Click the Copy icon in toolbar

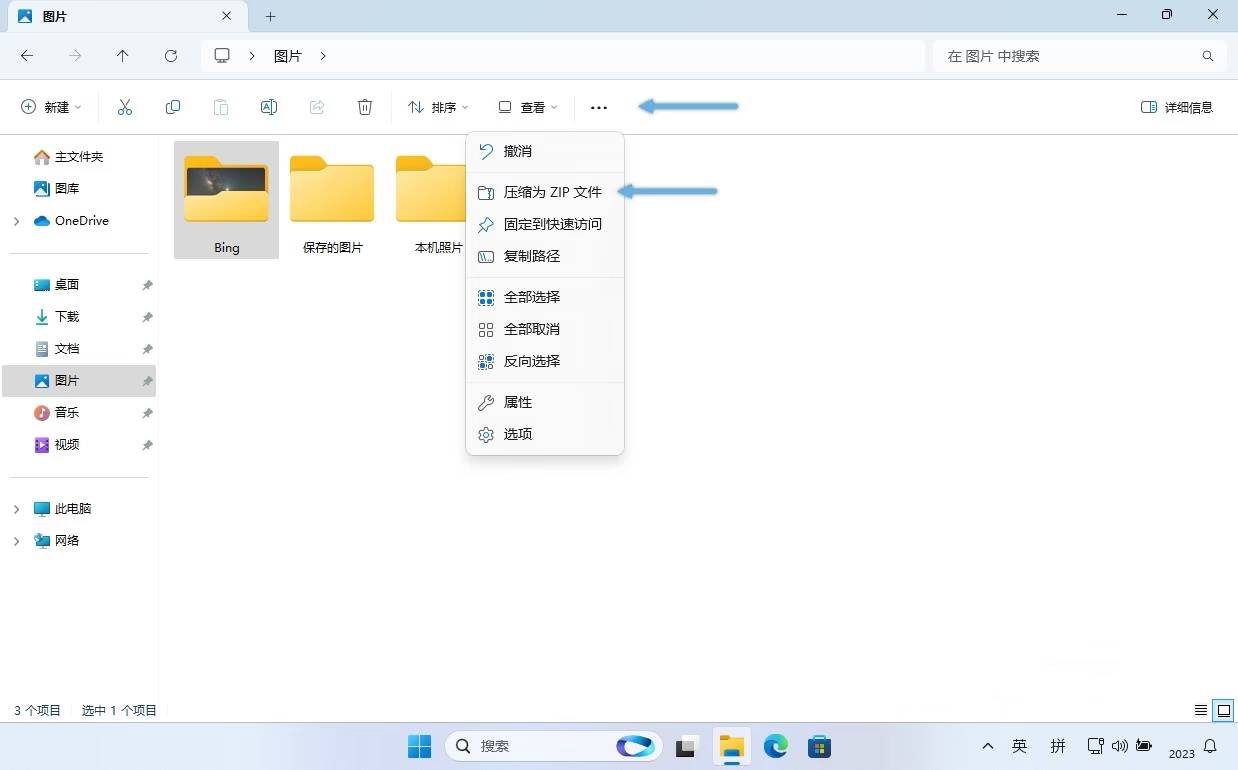coord(173,107)
